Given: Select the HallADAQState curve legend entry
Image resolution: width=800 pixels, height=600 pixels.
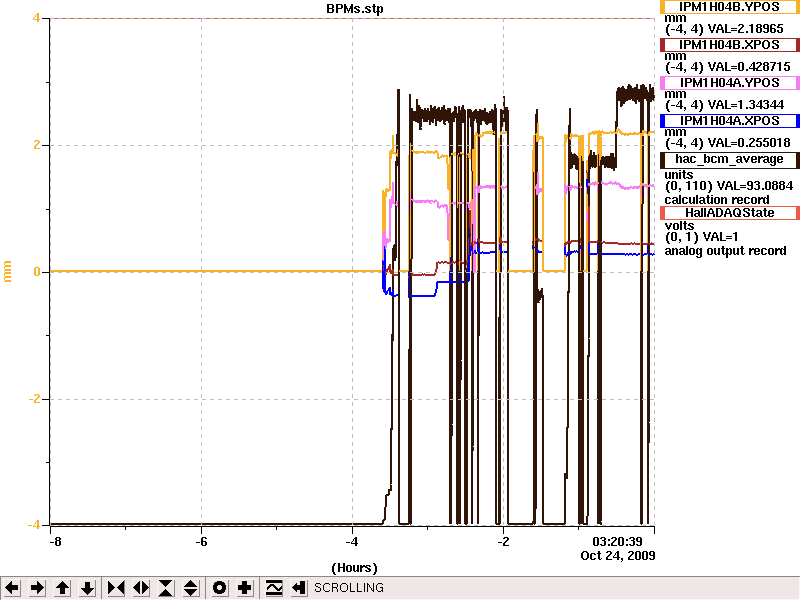Looking at the screenshot, I should pyautogui.click(x=730, y=213).
